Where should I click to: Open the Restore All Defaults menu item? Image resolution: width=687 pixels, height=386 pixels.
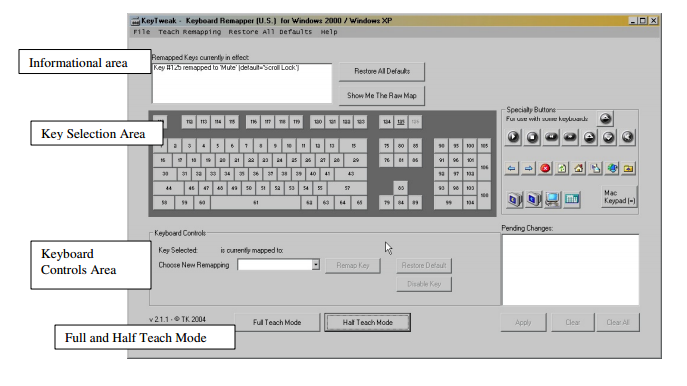270,32
